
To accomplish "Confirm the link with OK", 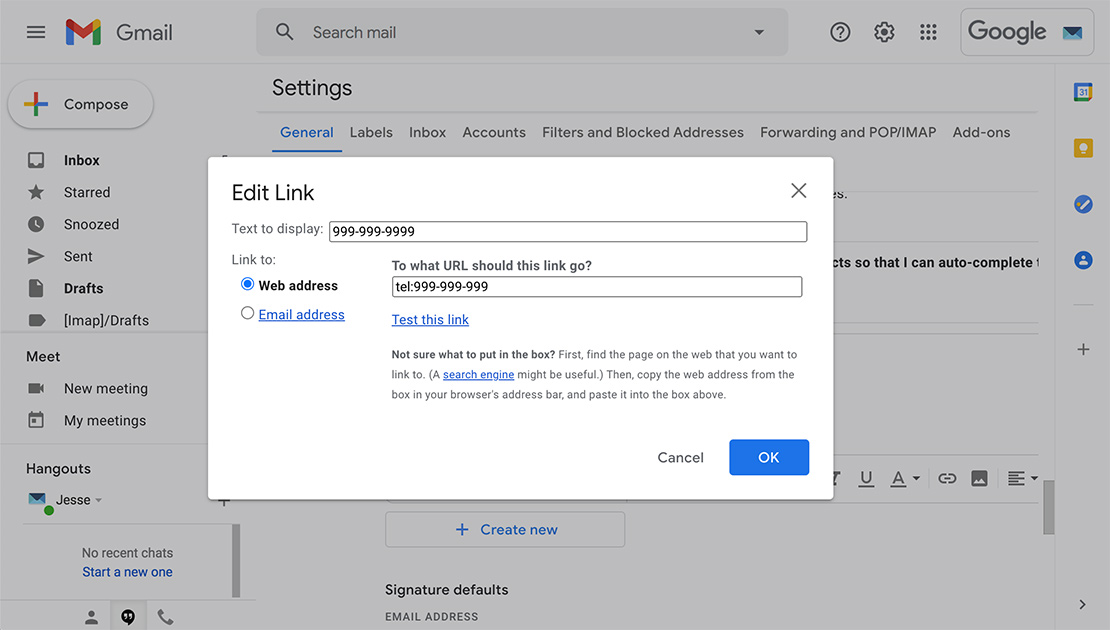I will (x=769, y=457).
